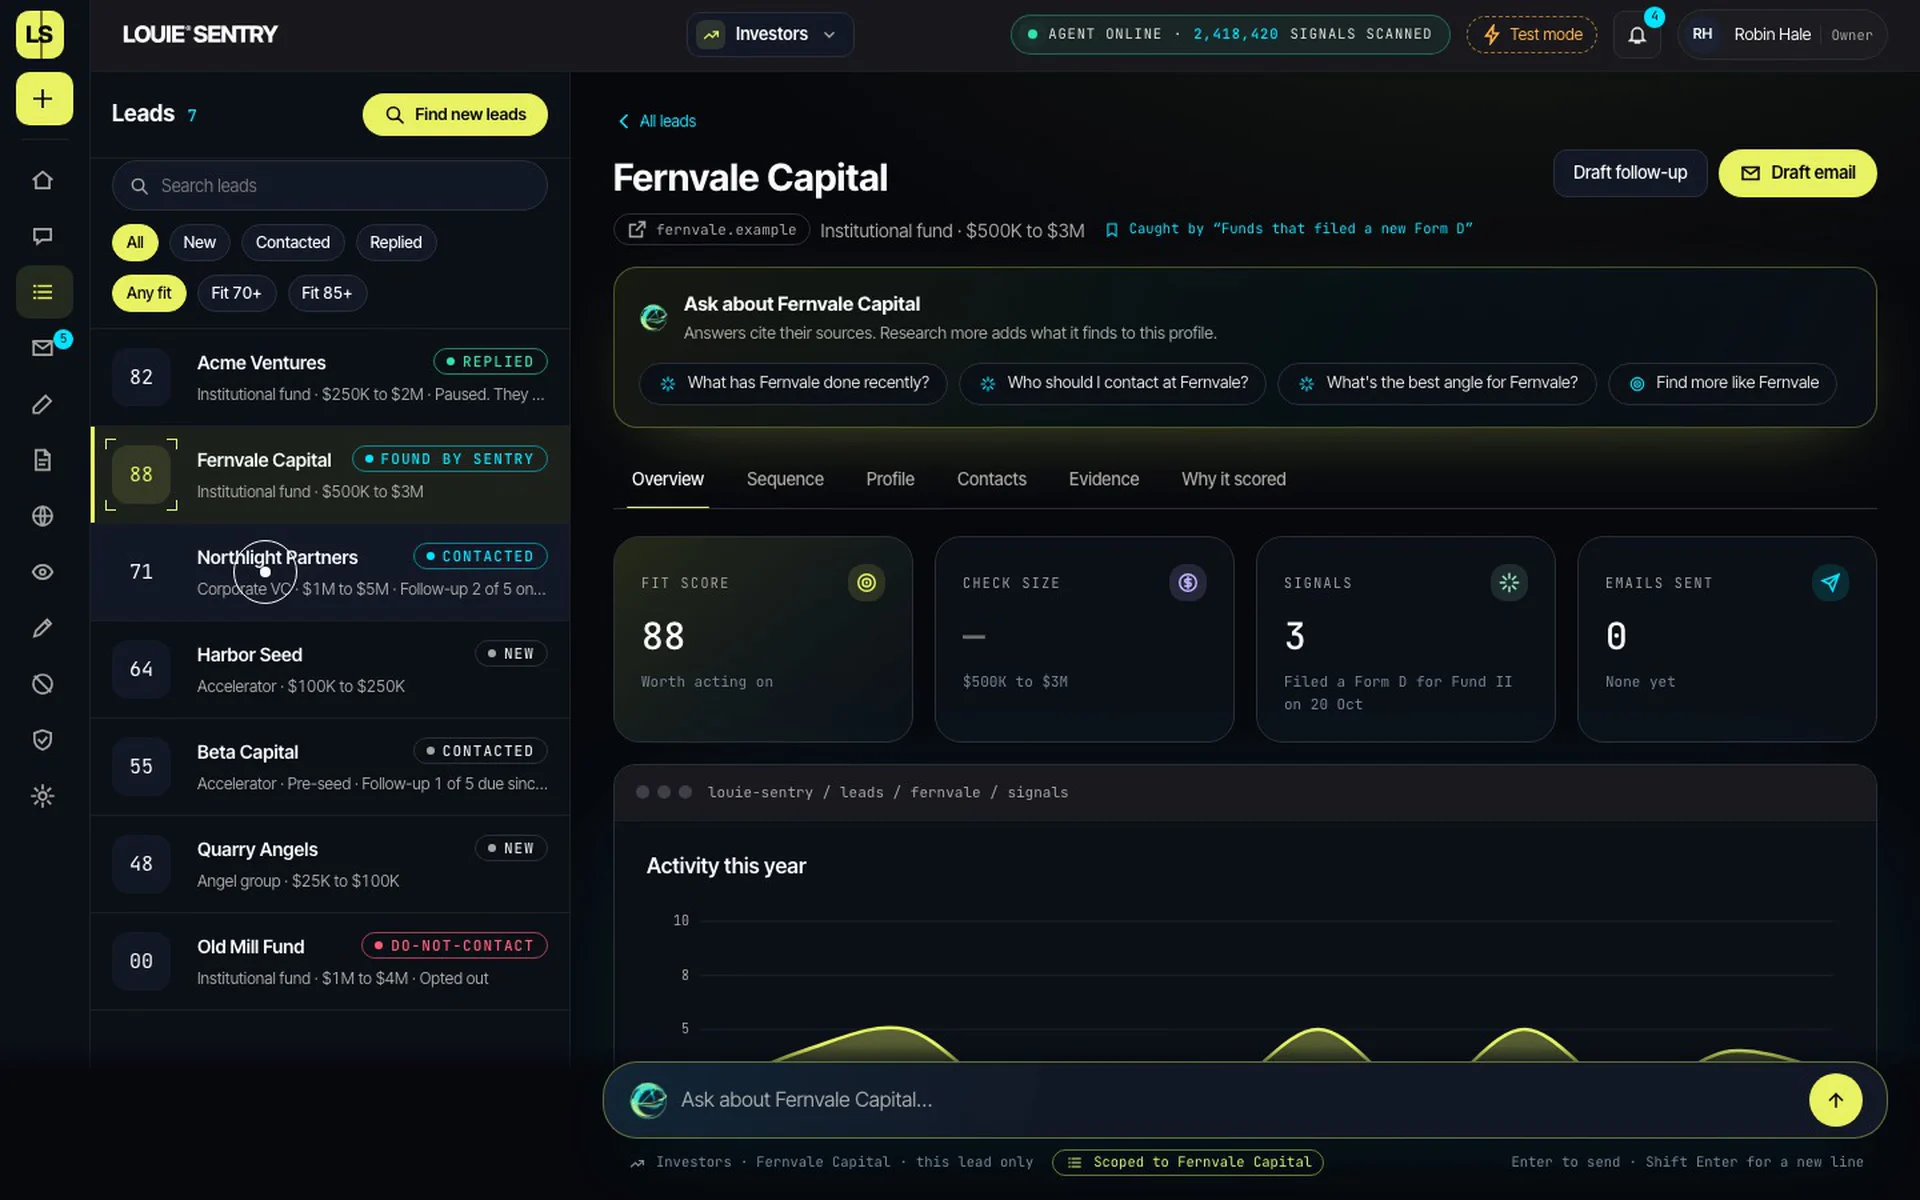Screen dimensions: 1920x1200
Task: Open the shield check sidebar icon
Action: [42, 740]
